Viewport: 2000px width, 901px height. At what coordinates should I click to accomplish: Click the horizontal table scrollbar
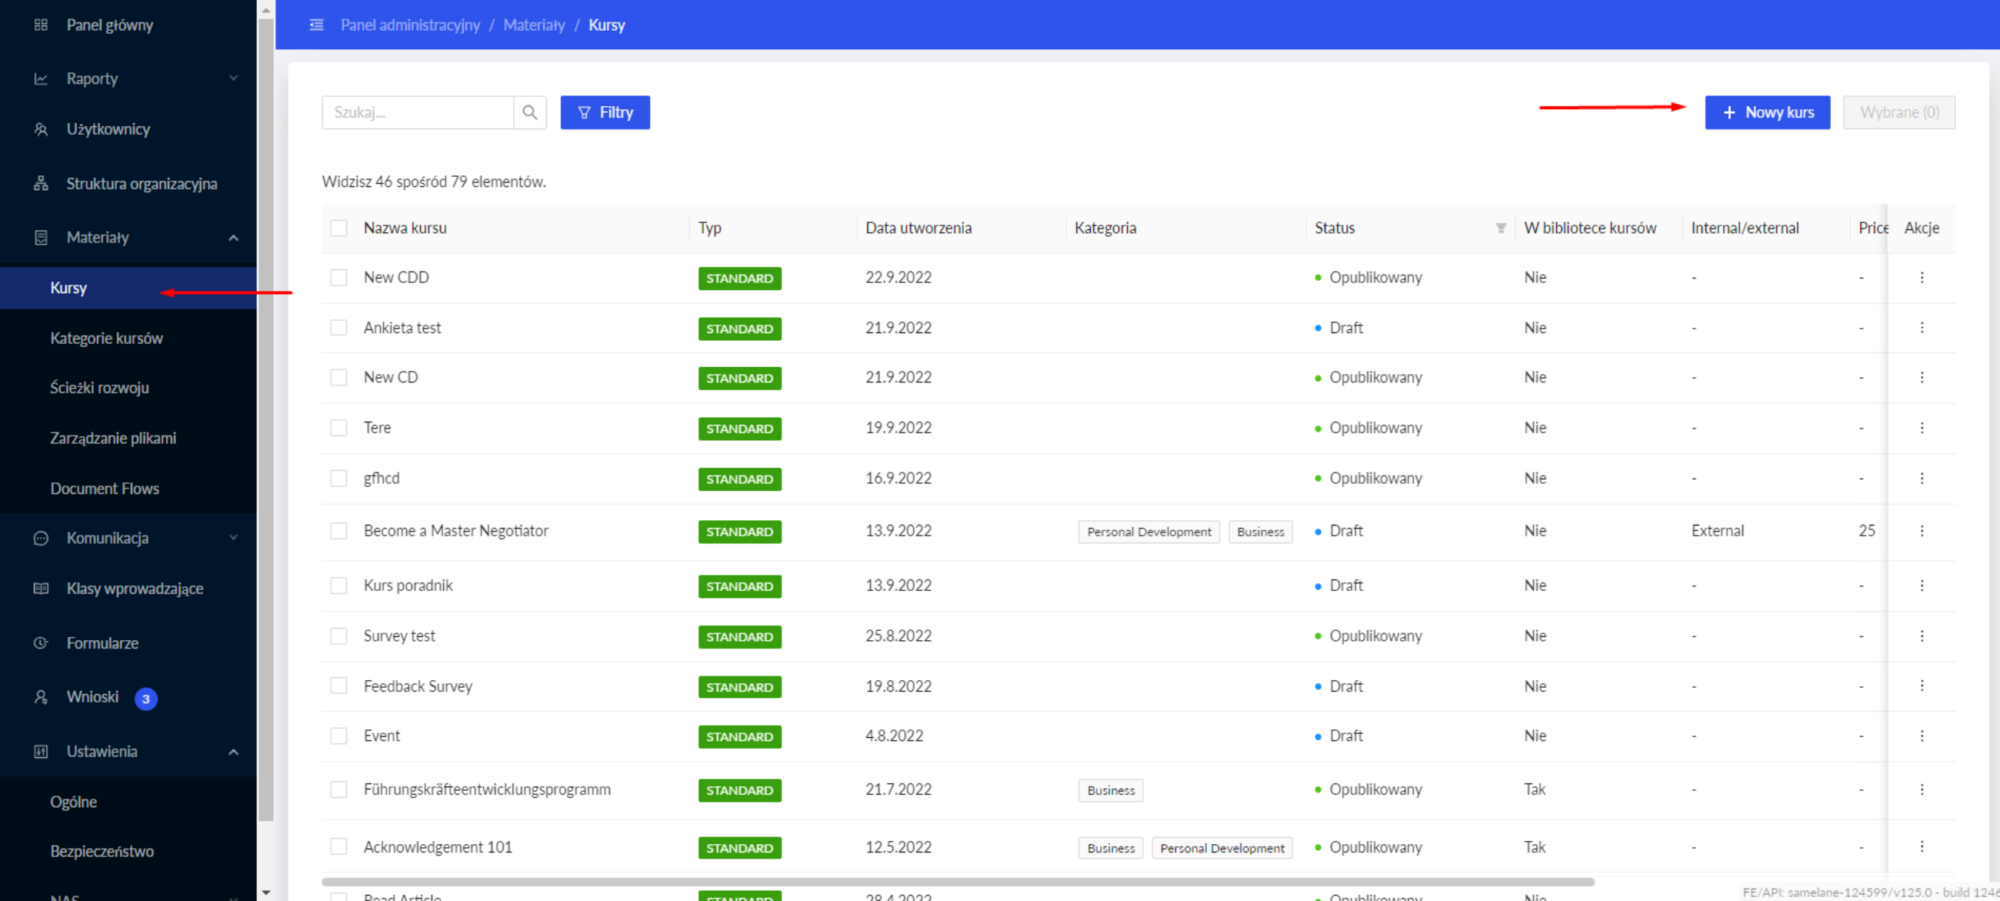(957, 882)
